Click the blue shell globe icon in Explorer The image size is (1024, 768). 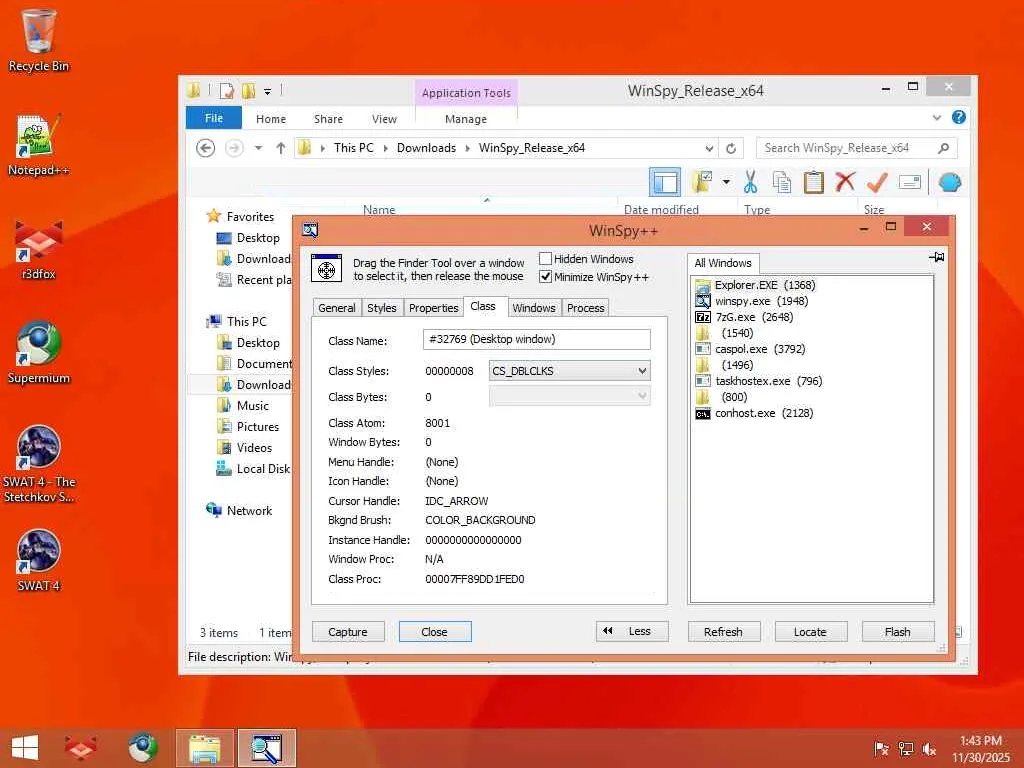coord(950,182)
